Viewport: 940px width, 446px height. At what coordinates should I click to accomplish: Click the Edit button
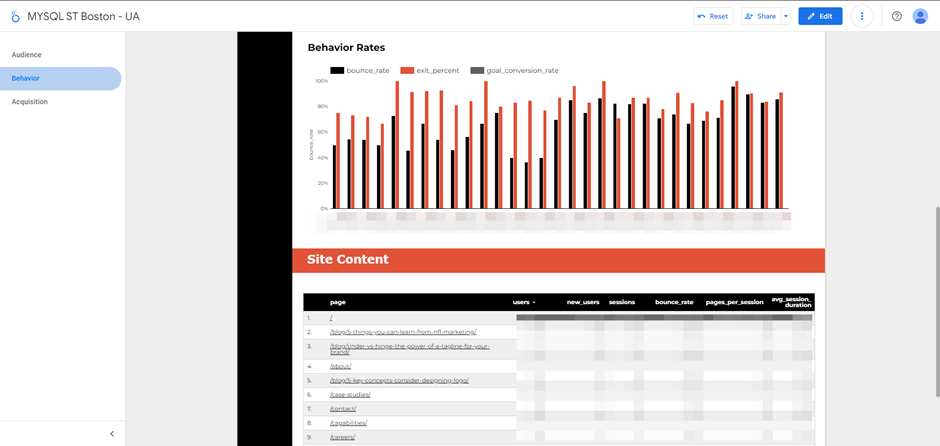[820, 16]
